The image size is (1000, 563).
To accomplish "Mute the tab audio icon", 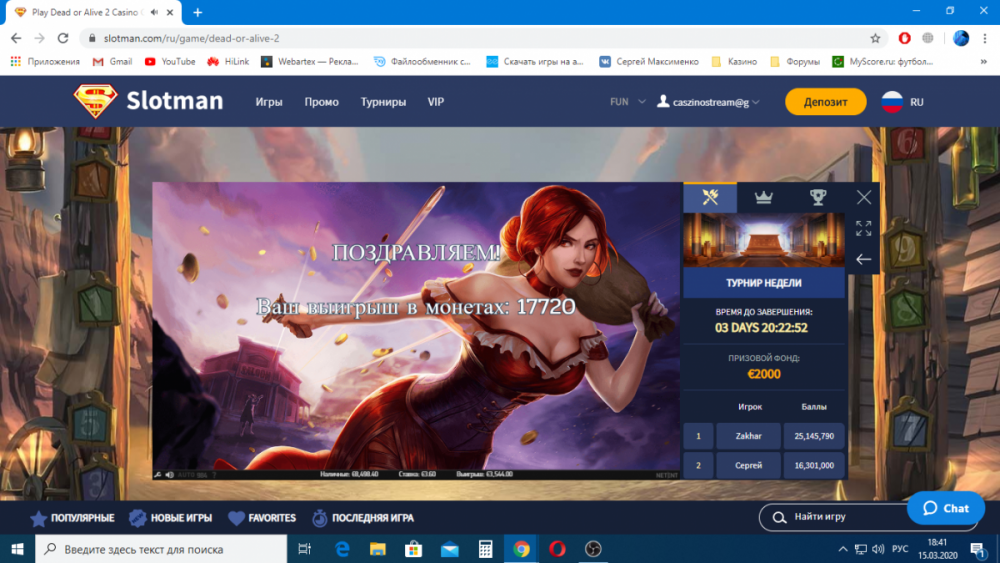I will [154, 12].
